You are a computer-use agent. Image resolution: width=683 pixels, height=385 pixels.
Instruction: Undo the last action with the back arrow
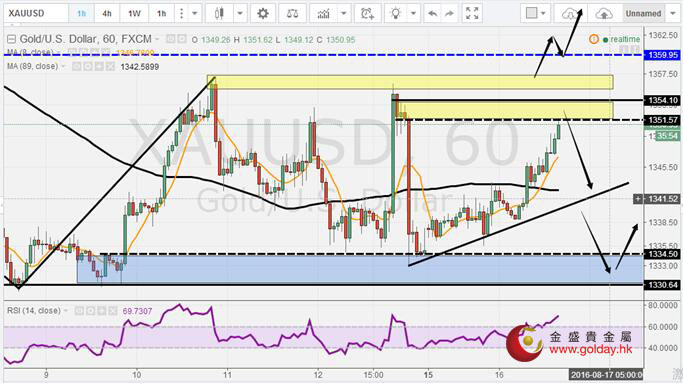point(433,14)
